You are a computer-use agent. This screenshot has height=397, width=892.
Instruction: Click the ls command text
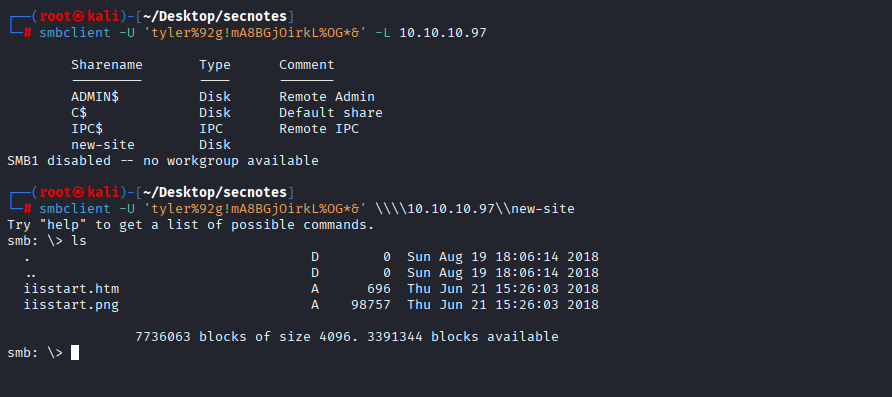[x=79, y=241]
